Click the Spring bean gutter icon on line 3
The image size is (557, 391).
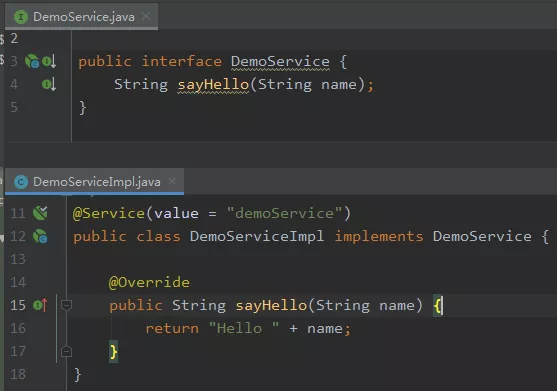click(32, 61)
